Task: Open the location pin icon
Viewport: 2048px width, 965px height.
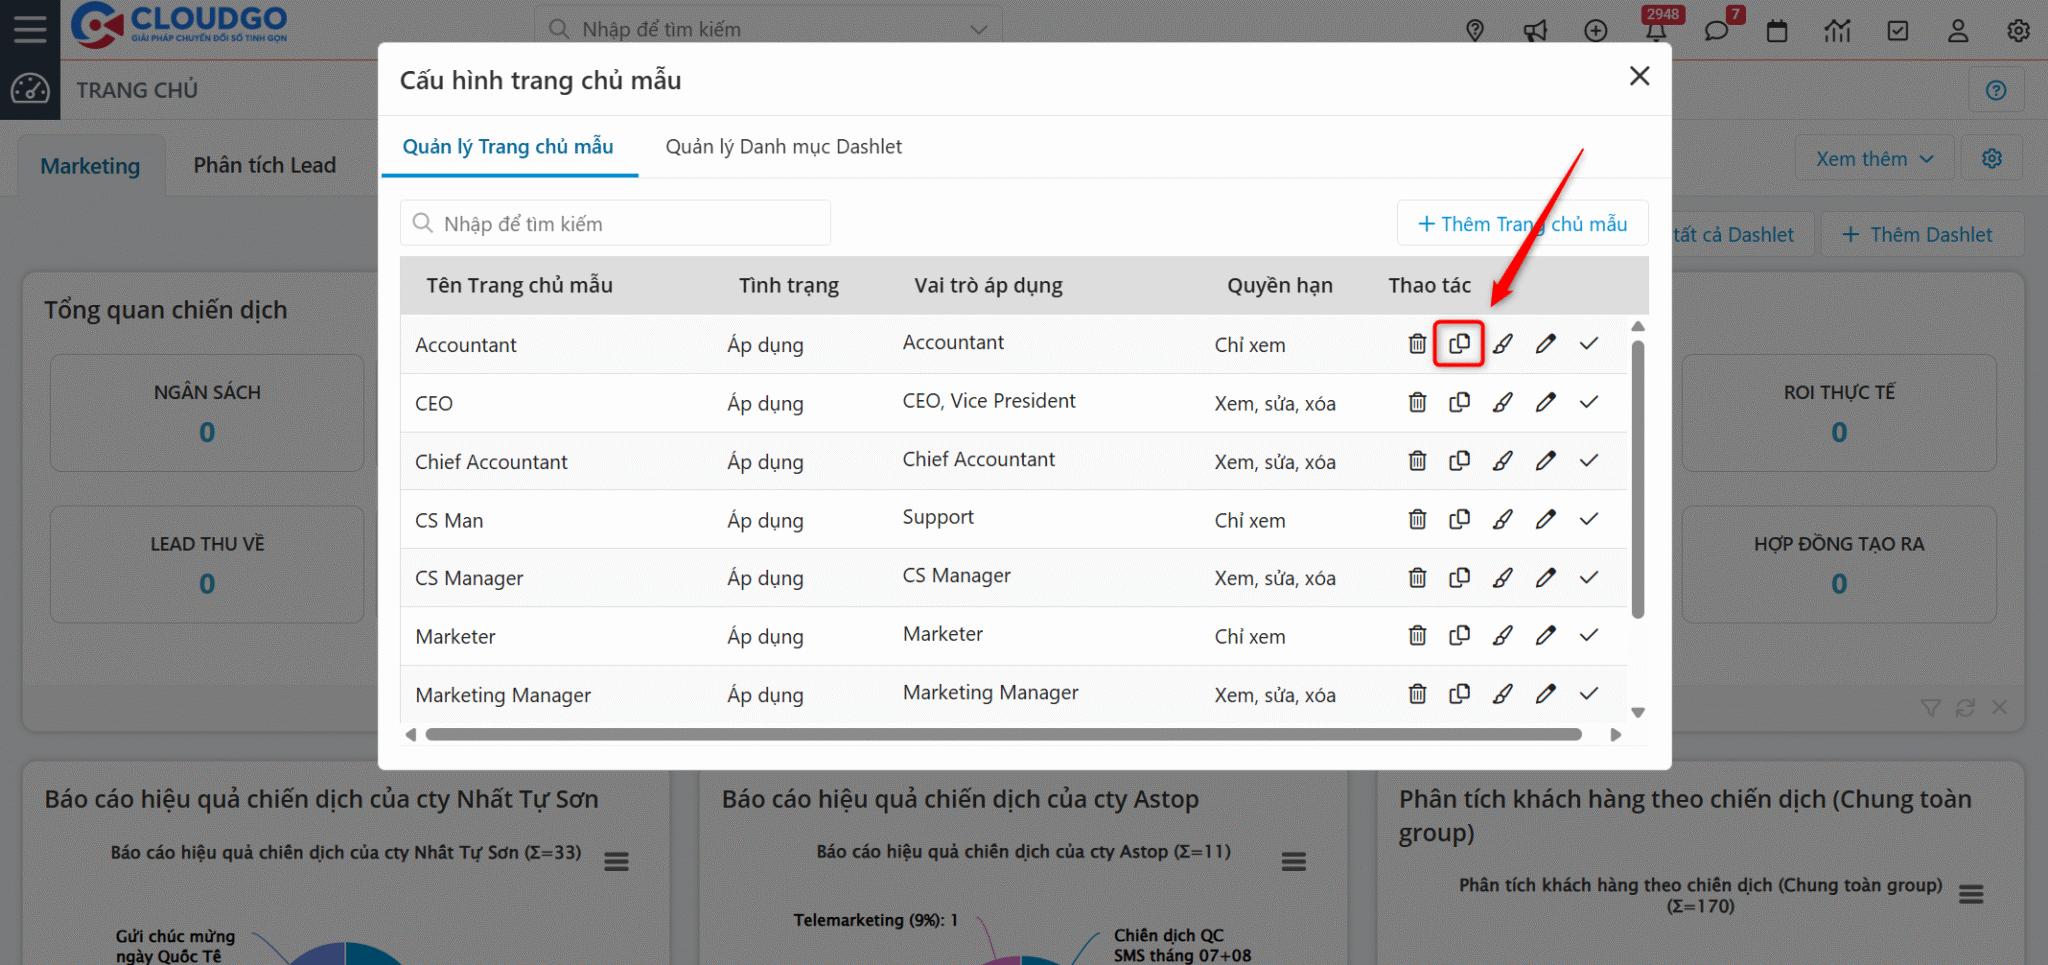Action: (x=1475, y=31)
